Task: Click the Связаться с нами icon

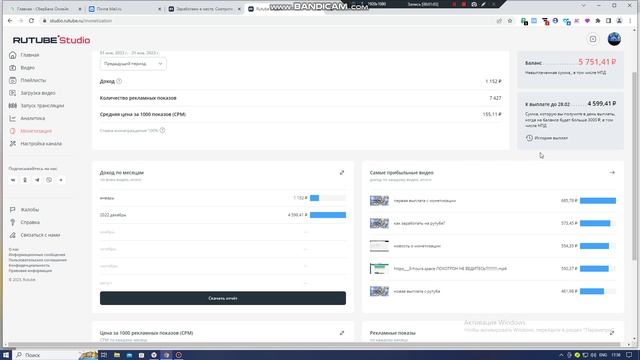Action: coord(13,235)
